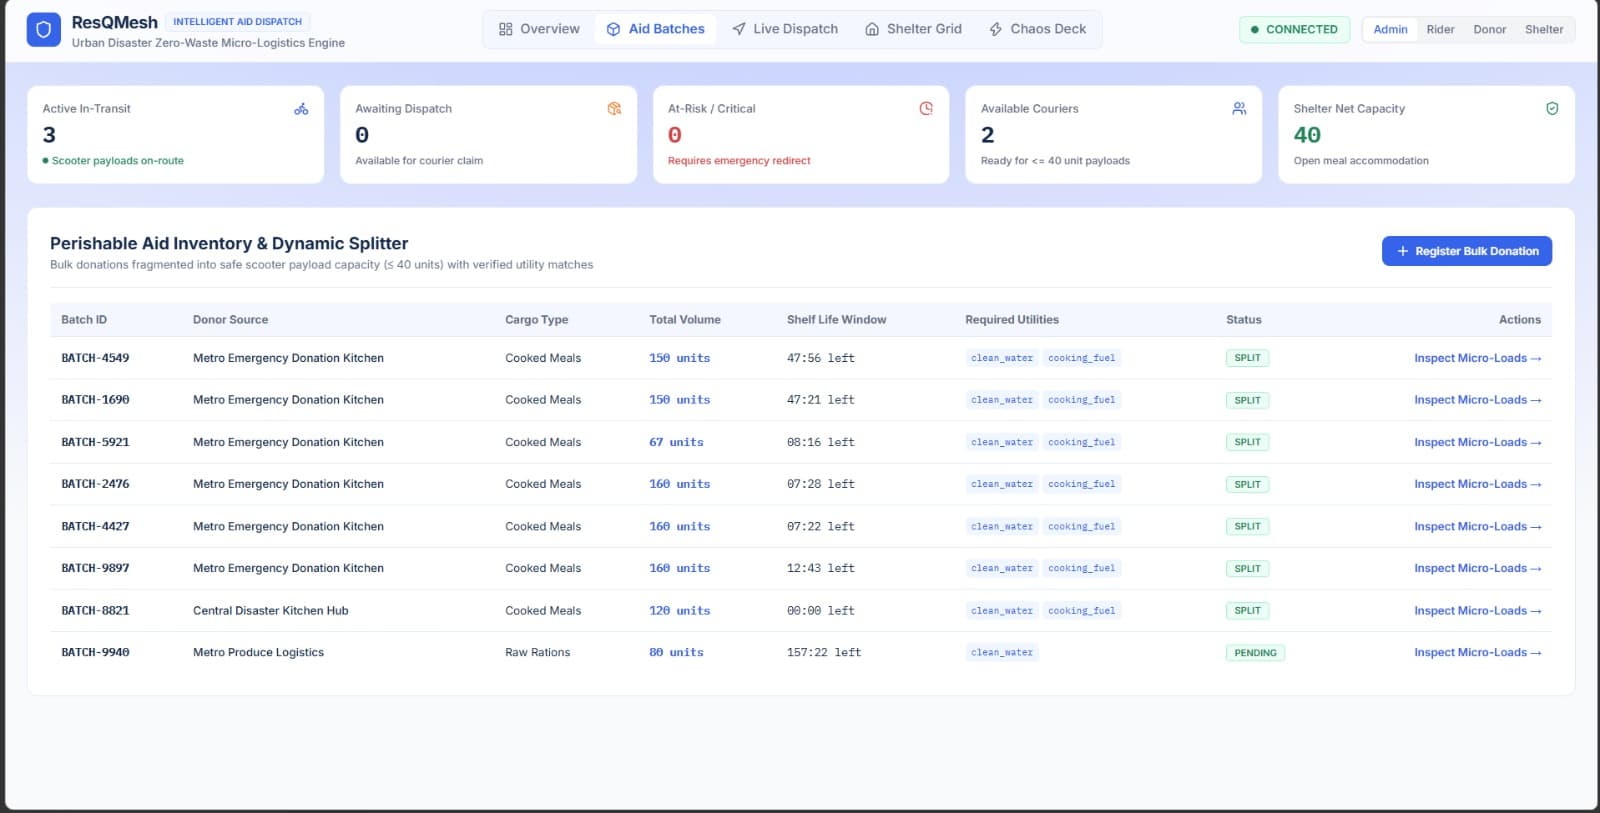Switch to the Shelter role
Screen dimensions: 1600x813
tap(1544, 29)
